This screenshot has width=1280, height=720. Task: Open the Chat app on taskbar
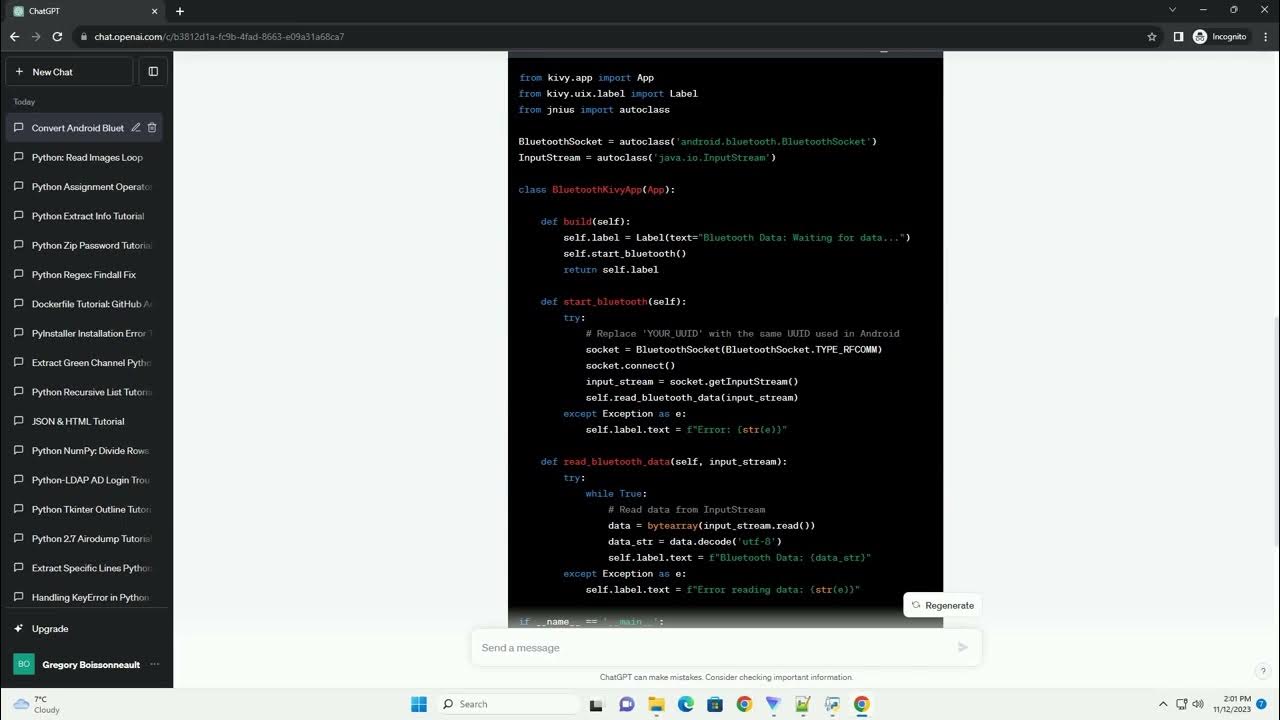[627, 704]
